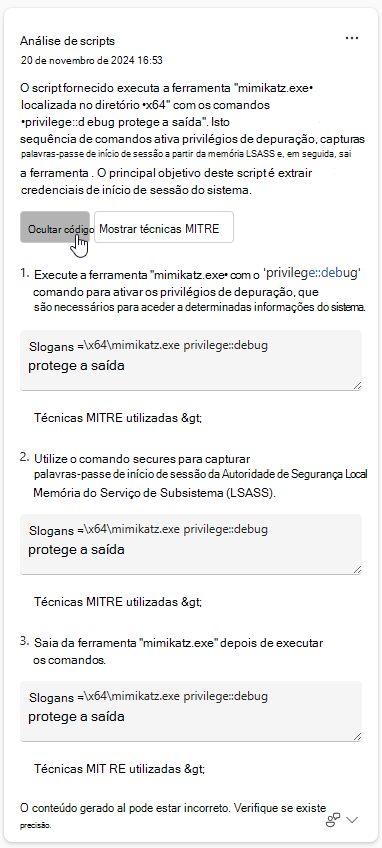Image resolution: width=382 pixels, height=848 pixels.
Task: Click the feedback icon at card bottom
Action: point(333,820)
